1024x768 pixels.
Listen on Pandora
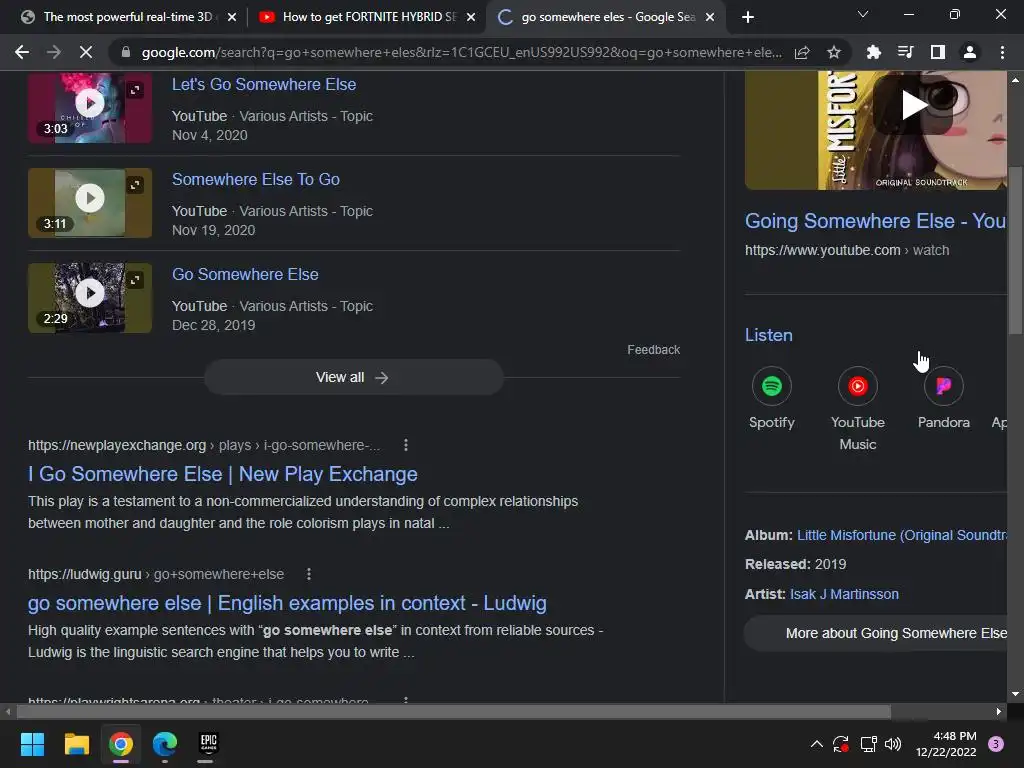pyautogui.click(x=943, y=398)
